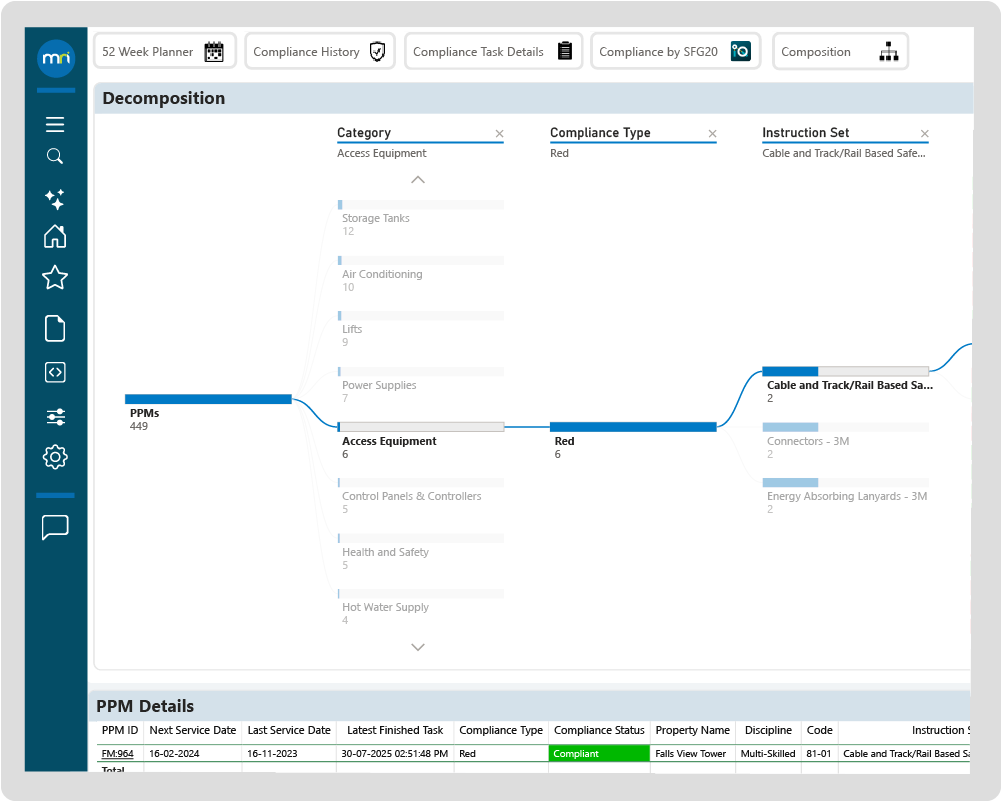Click the search magnifier icon
1002x802 pixels.
(x=55, y=156)
